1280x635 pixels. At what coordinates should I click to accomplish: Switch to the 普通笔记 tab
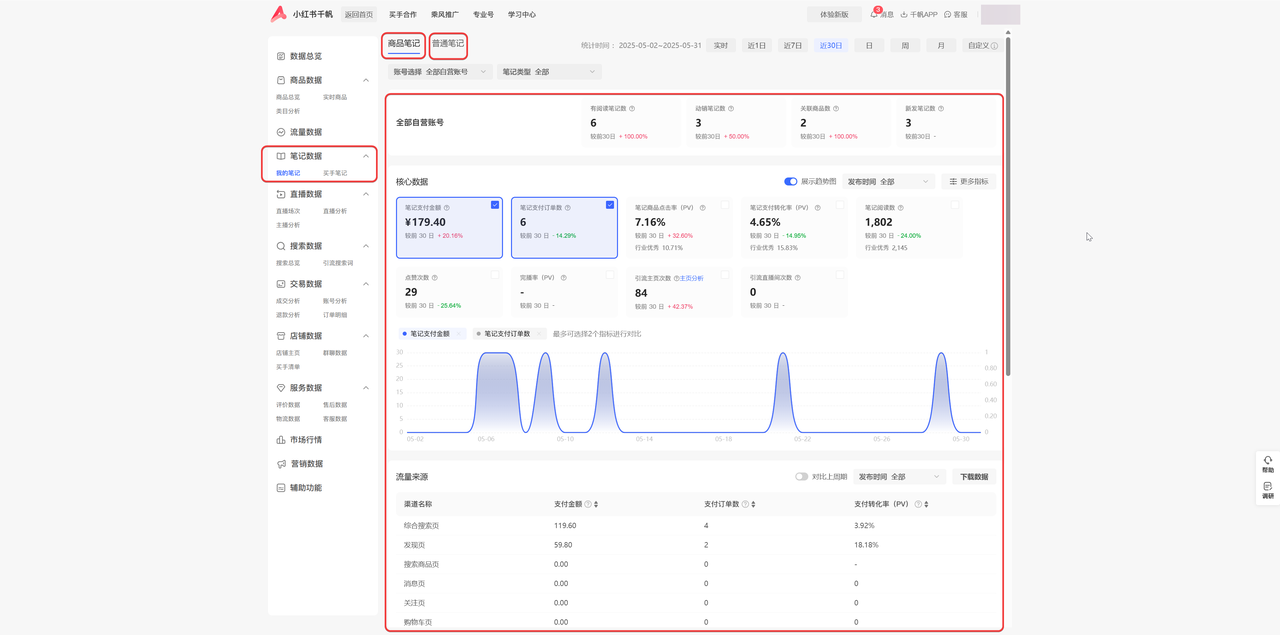pyautogui.click(x=448, y=44)
